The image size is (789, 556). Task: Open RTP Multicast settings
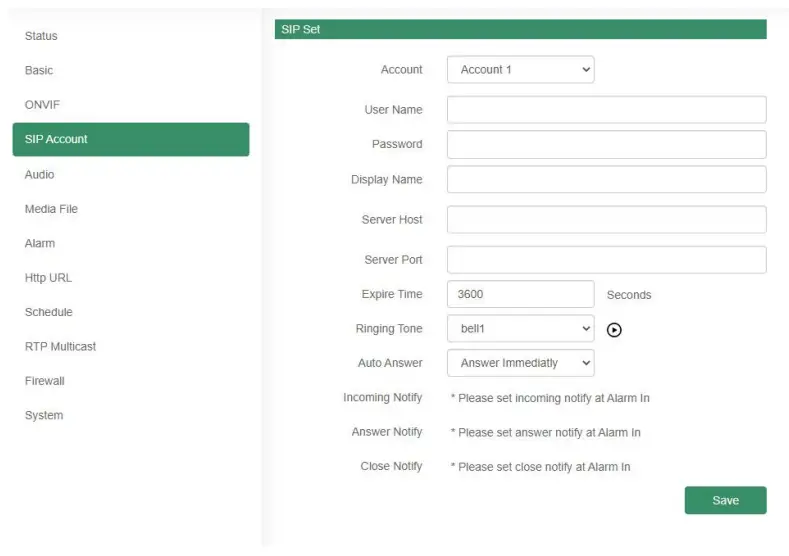click(x=60, y=346)
